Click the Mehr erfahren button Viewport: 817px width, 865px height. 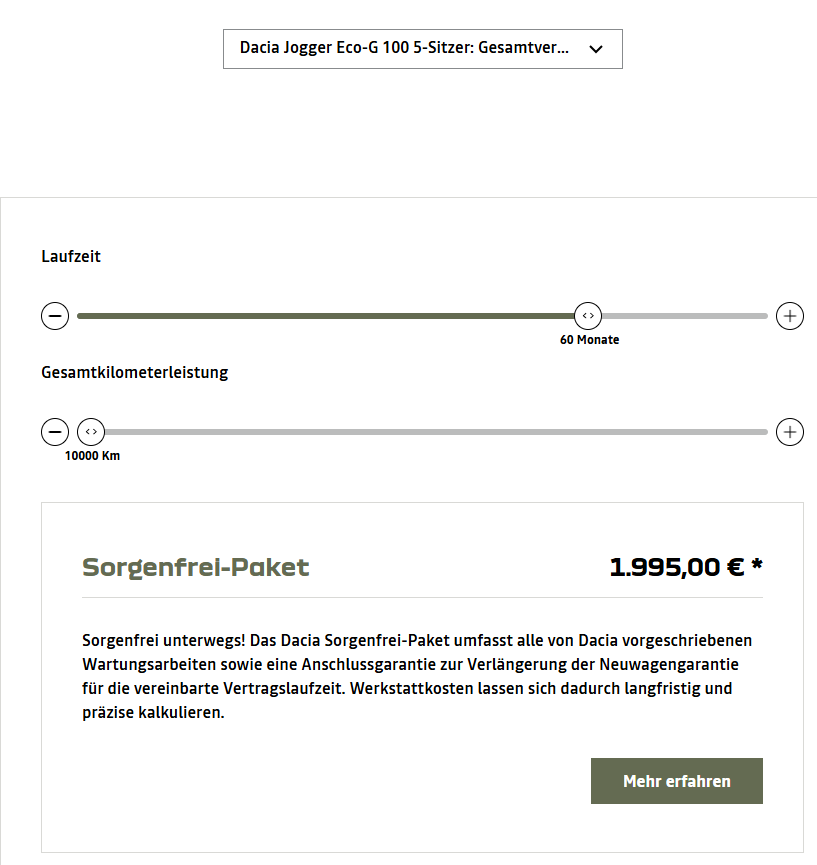(676, 781)
